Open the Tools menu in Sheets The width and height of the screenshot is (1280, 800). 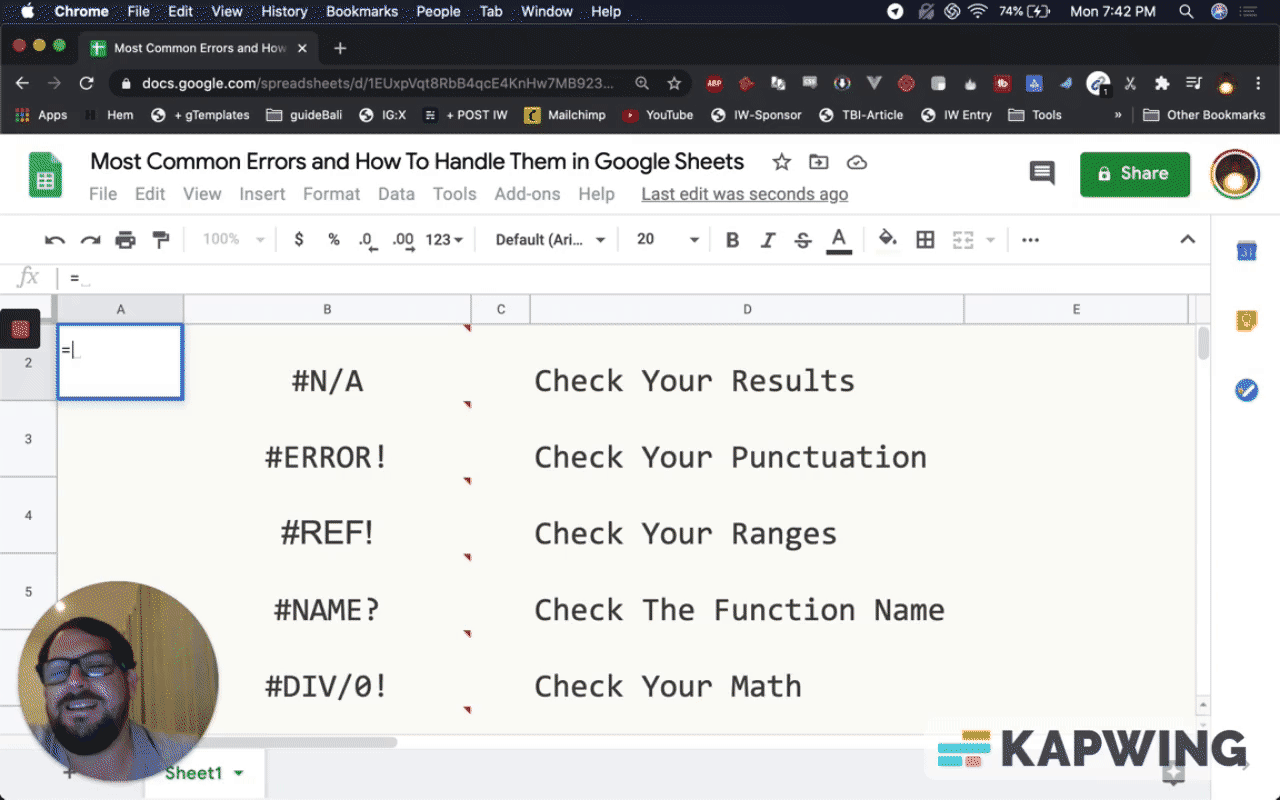point(454,194)
